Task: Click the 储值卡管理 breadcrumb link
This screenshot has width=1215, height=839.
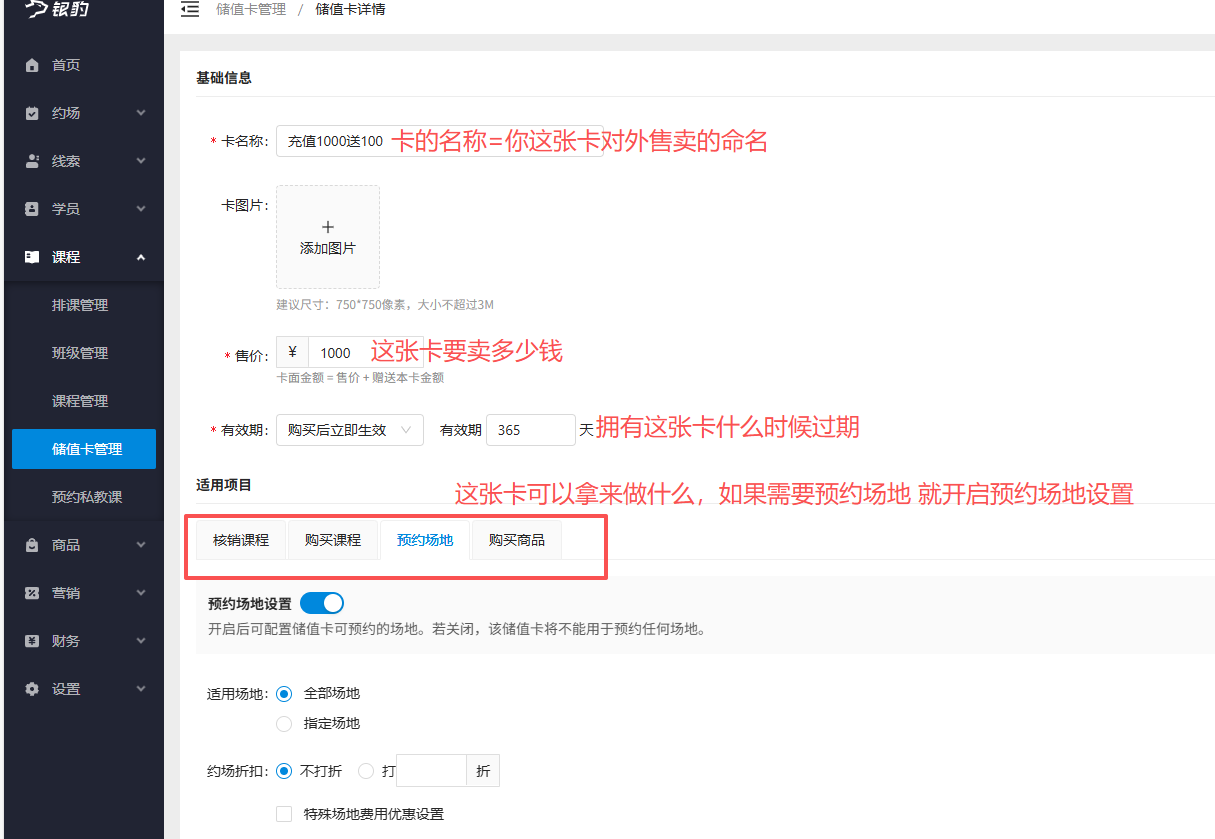Action: point(251,9)
